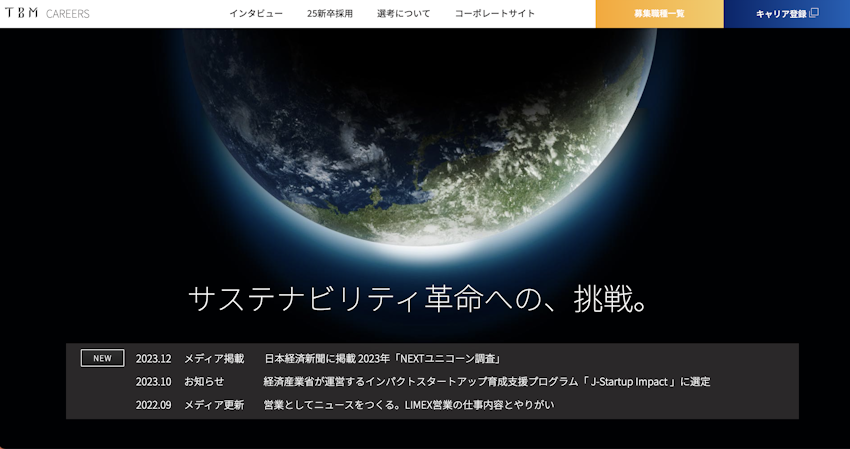Screen dimensions: 850x449
Task: Open the 25新卒採用 menu item
Action: pyautogui.click(x=330, y=14)
